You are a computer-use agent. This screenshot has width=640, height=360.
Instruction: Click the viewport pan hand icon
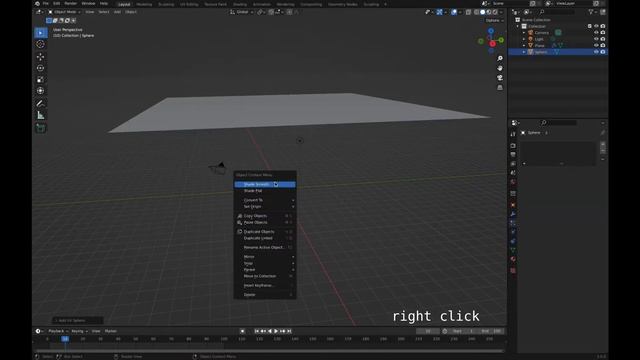500,68
